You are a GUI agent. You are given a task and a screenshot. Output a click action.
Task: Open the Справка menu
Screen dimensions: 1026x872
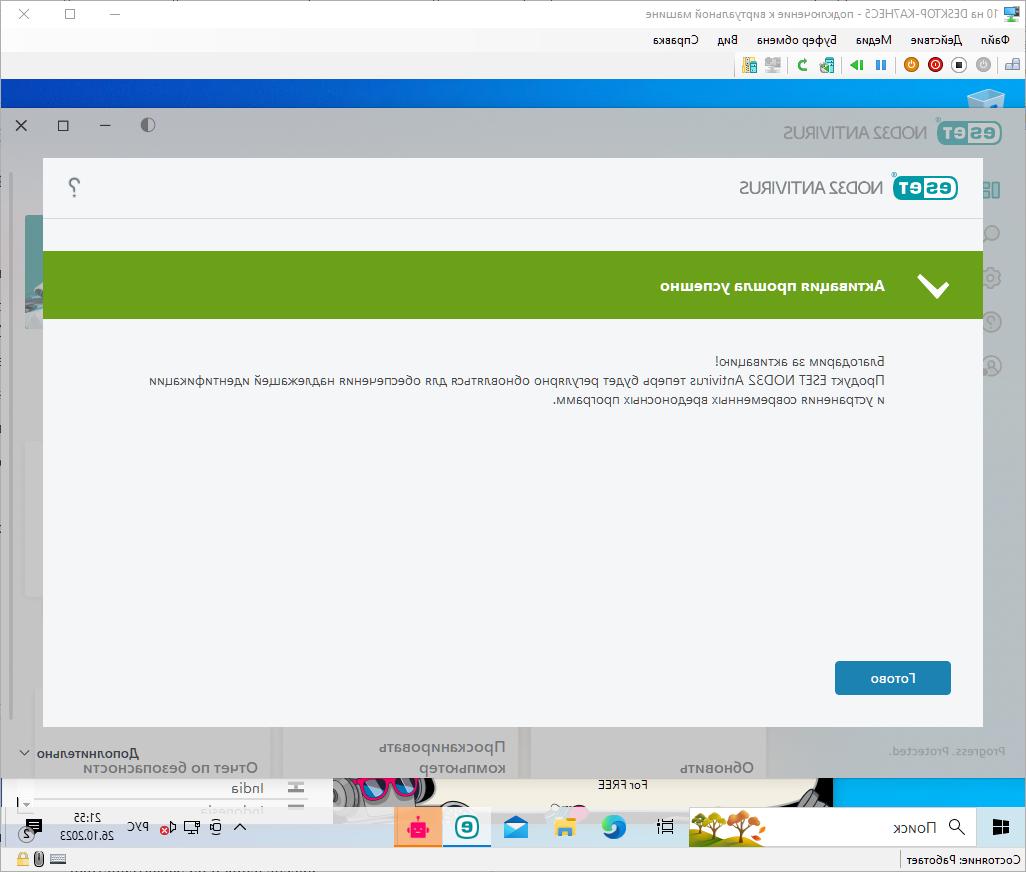pyautogui.click(x=675, y=40)
